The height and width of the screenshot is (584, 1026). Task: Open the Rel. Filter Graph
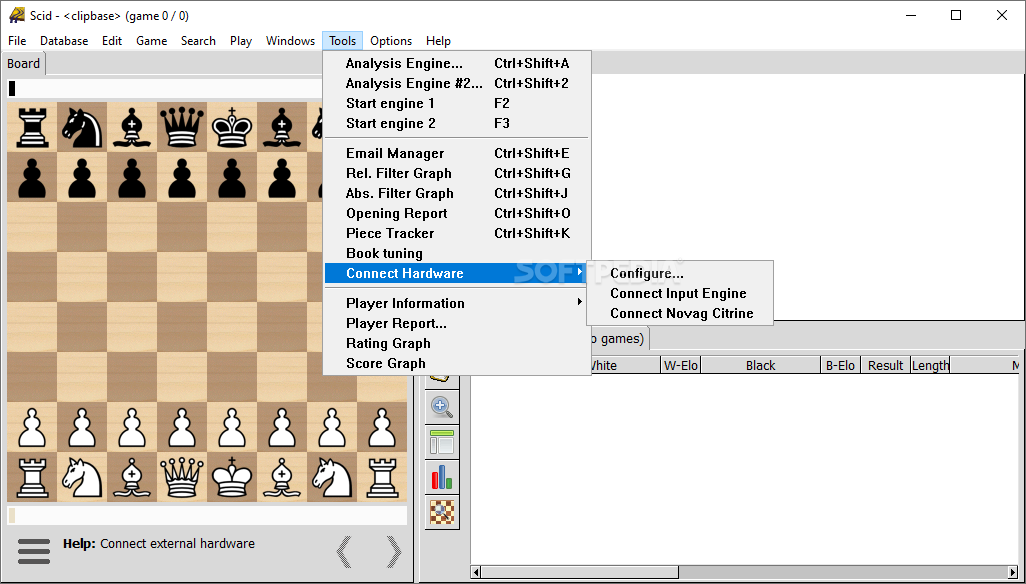[x=457, y=173]
